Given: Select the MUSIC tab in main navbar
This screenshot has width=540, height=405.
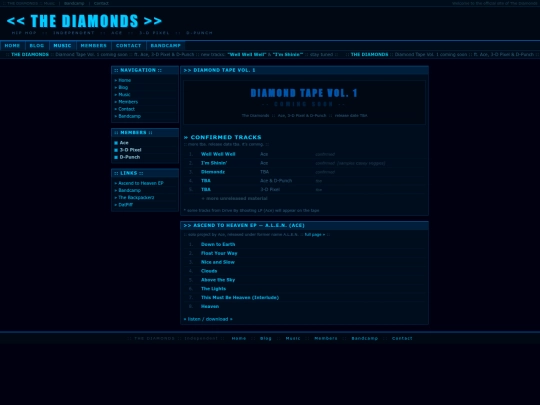Looking at the screenshot, I should pyautogui.click(x=62, y=45).
